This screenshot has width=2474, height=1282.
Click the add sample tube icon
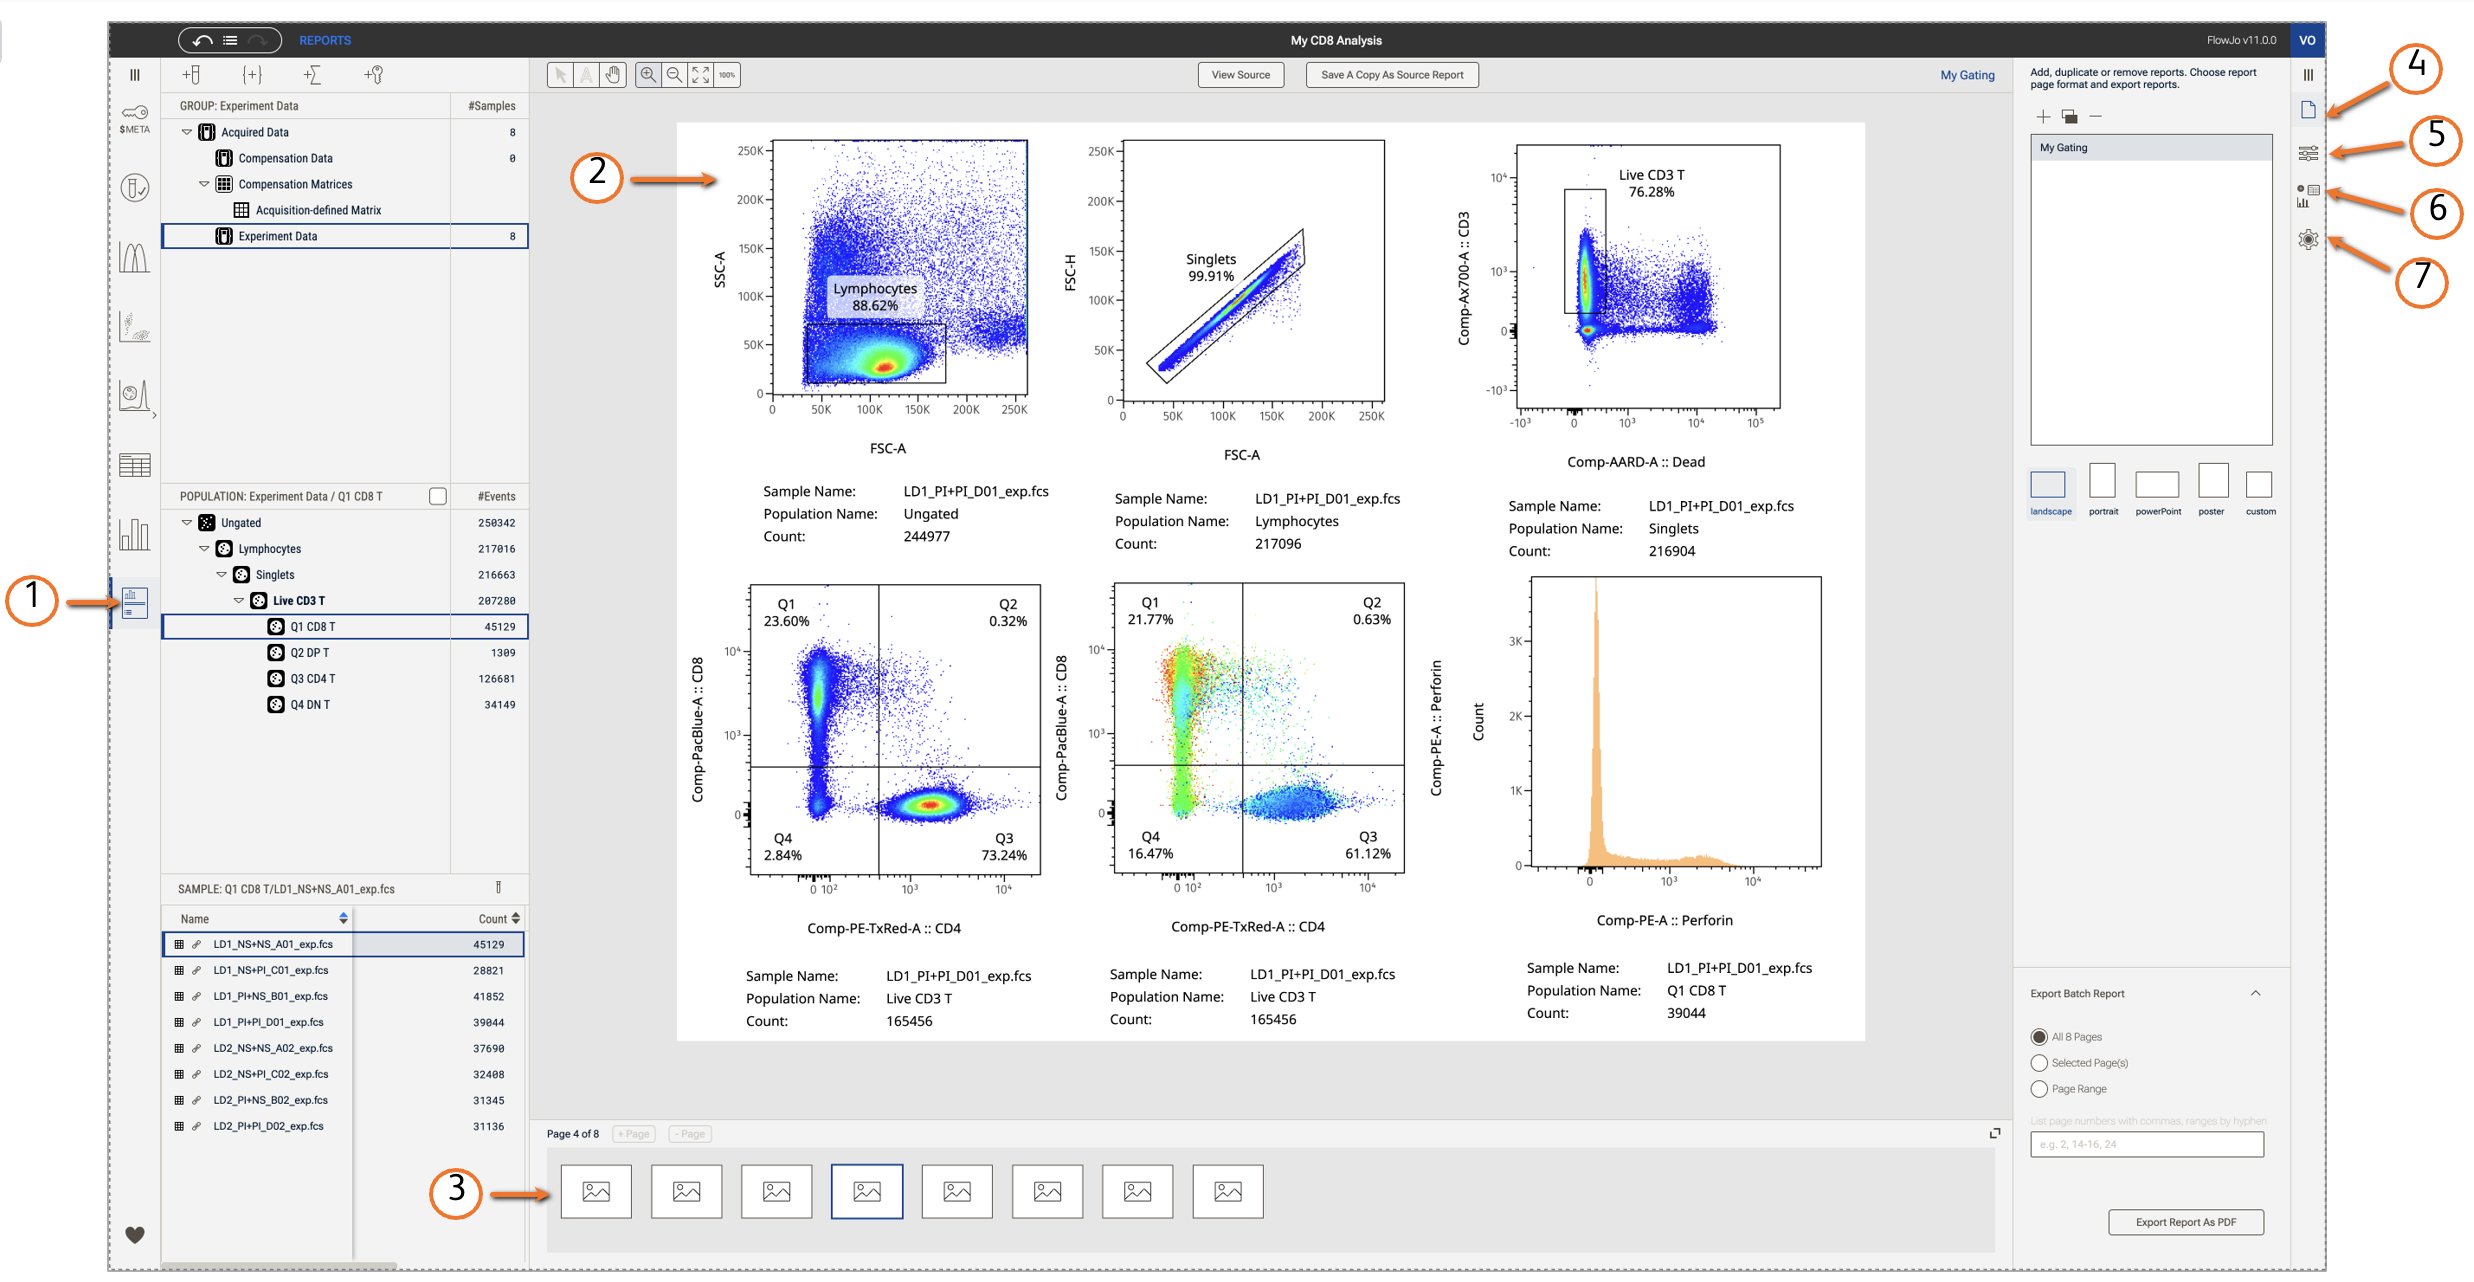click(192, 75)
